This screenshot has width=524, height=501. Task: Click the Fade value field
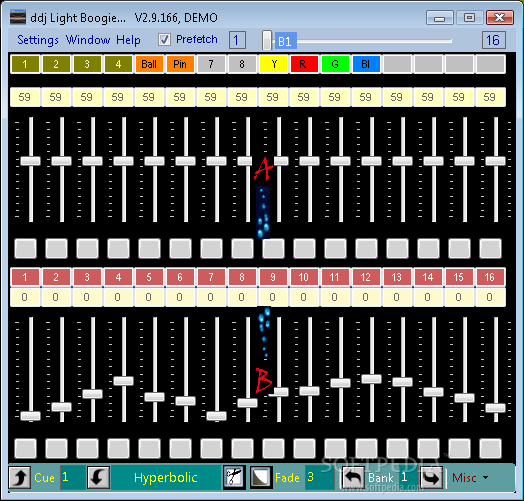[319, 478]
